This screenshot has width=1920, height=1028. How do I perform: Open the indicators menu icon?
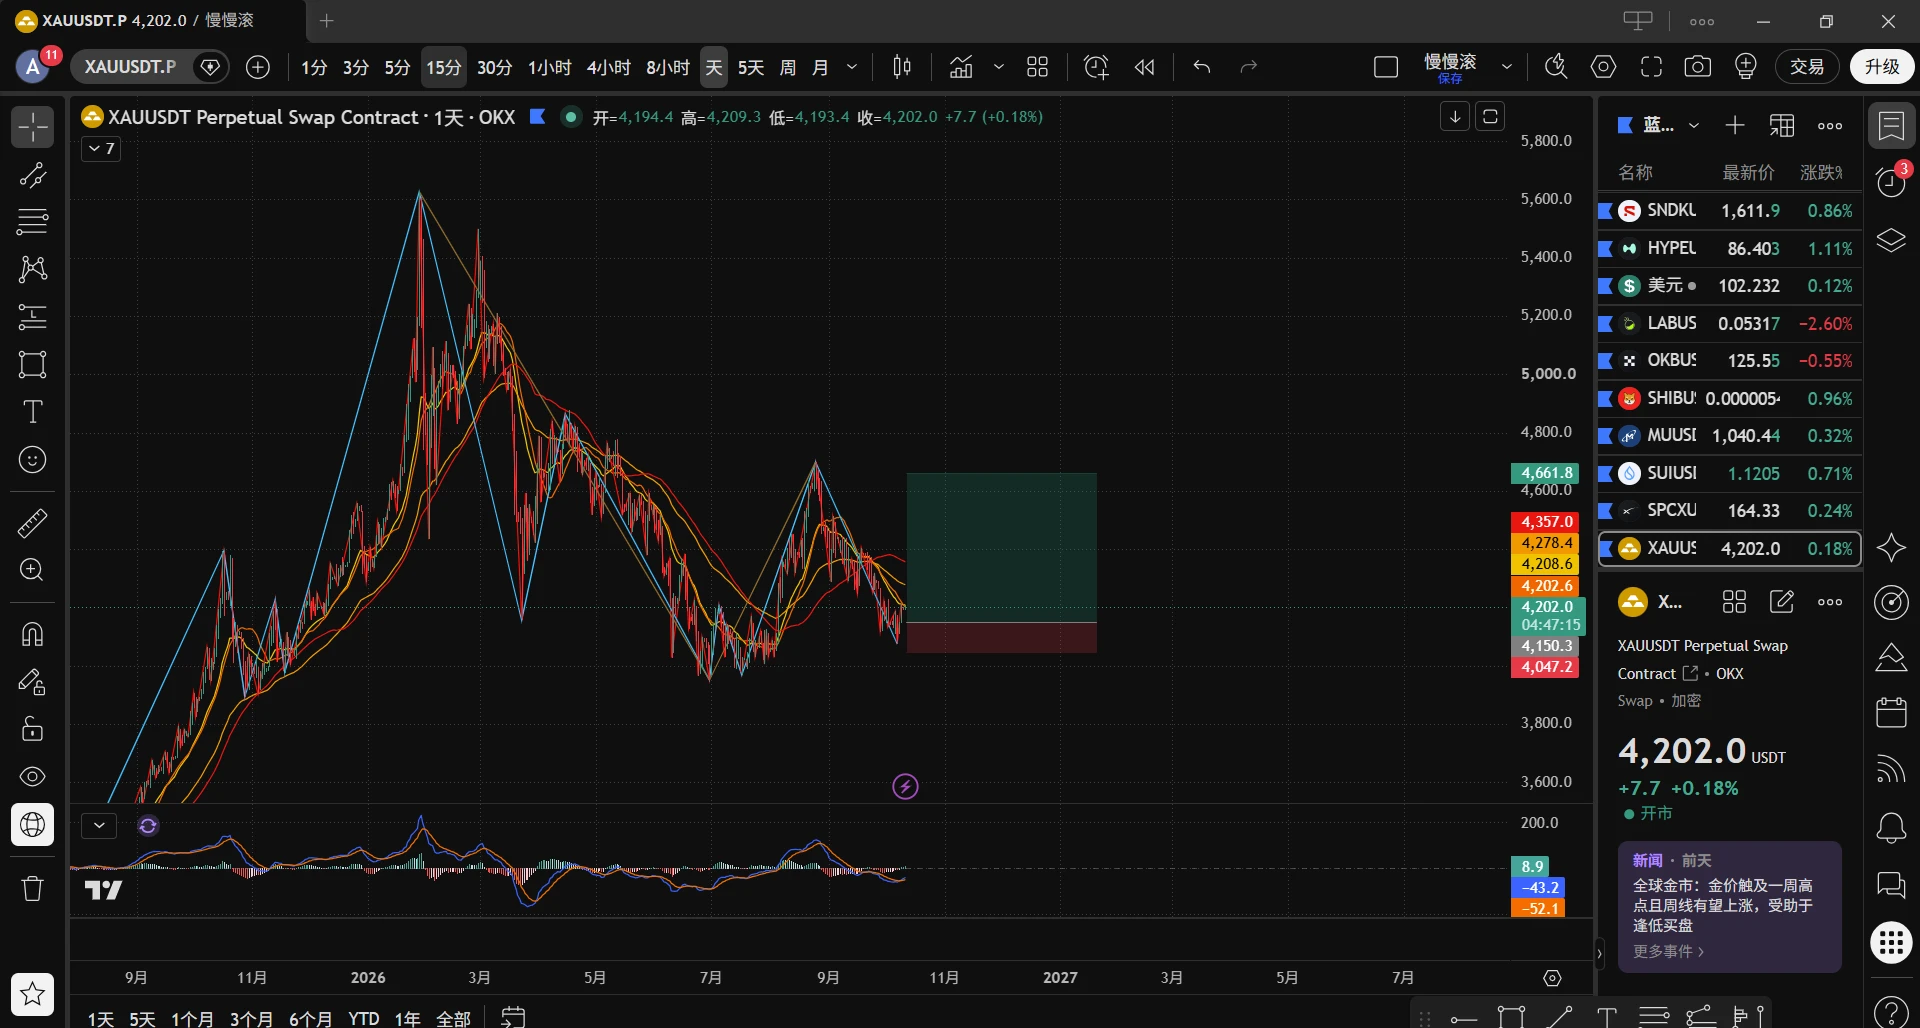(961, 67)
